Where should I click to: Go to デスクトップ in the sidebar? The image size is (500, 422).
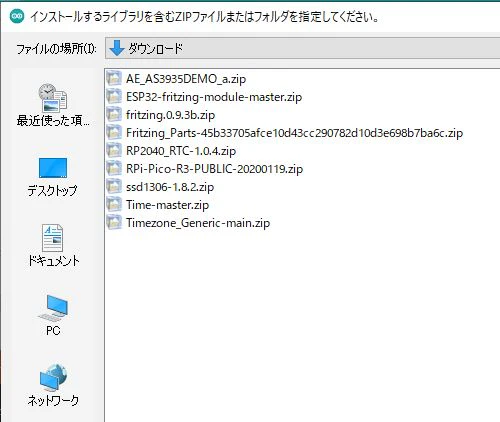53,177
